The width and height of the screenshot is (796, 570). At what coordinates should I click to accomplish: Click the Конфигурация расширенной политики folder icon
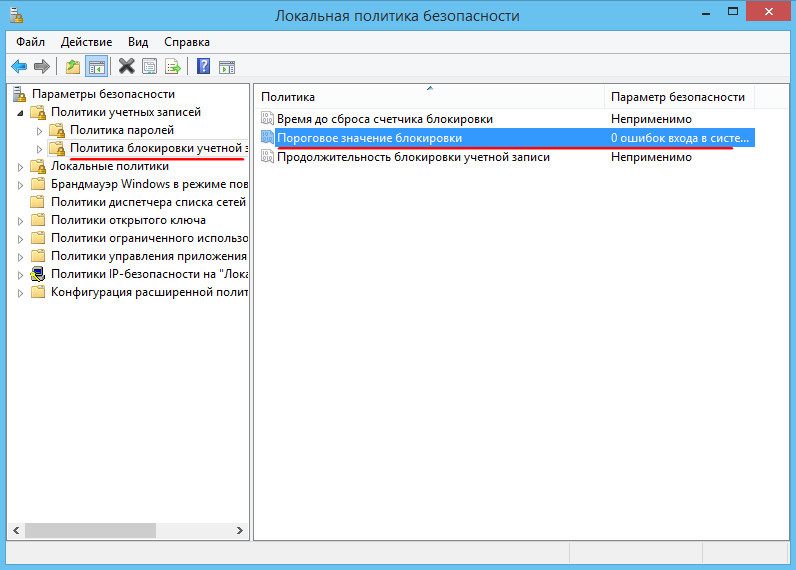(x=38, y=292)
